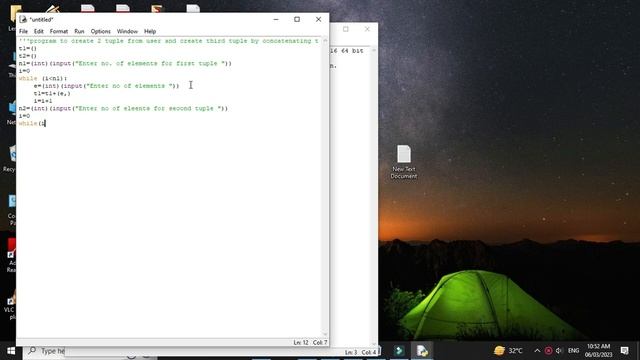Viewport: 640px width, 360px height.
Task: Open the weather widget showing 32°C
Action: 508,351
